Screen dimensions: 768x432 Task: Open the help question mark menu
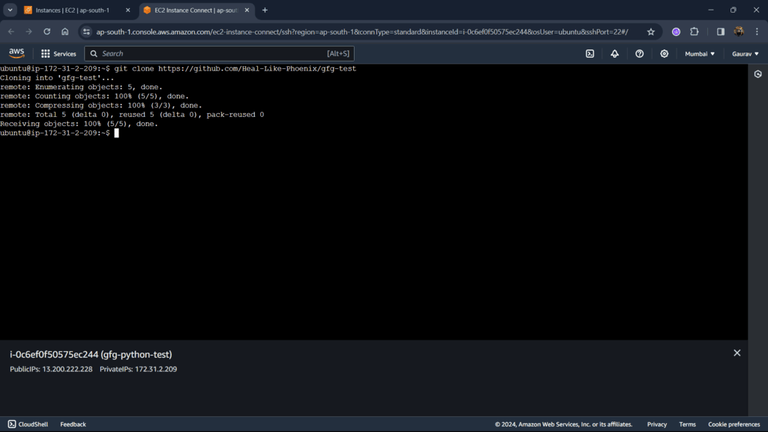click(x=639, y=54)
